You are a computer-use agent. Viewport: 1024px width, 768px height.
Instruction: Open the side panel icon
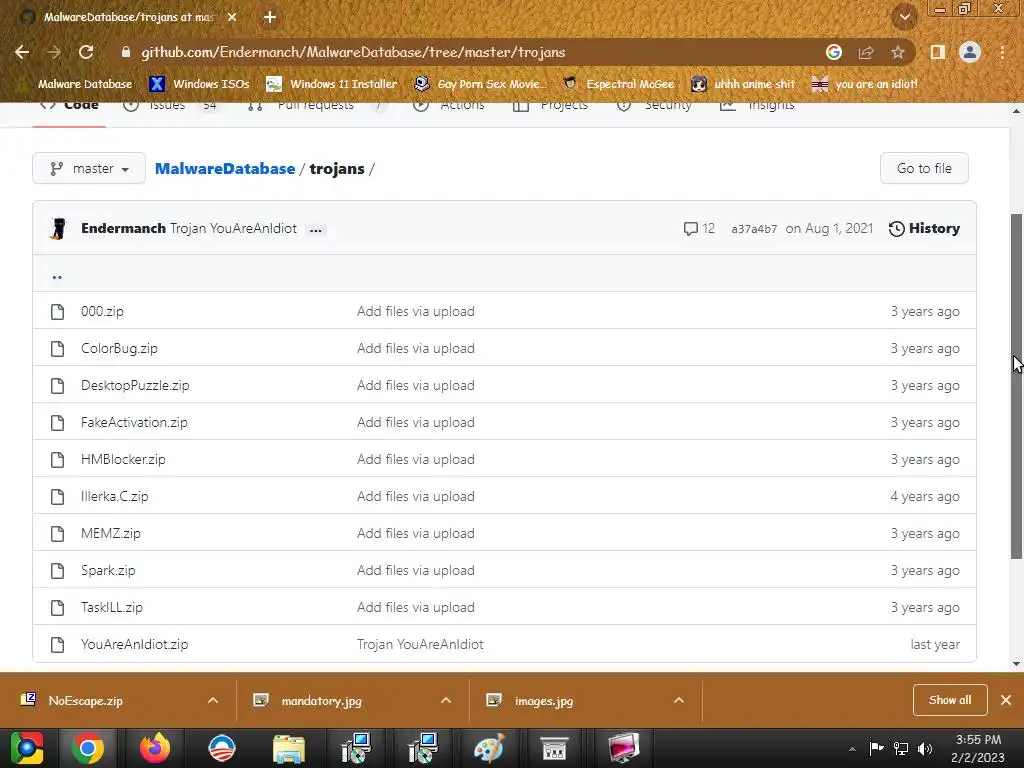click(938, 52)
